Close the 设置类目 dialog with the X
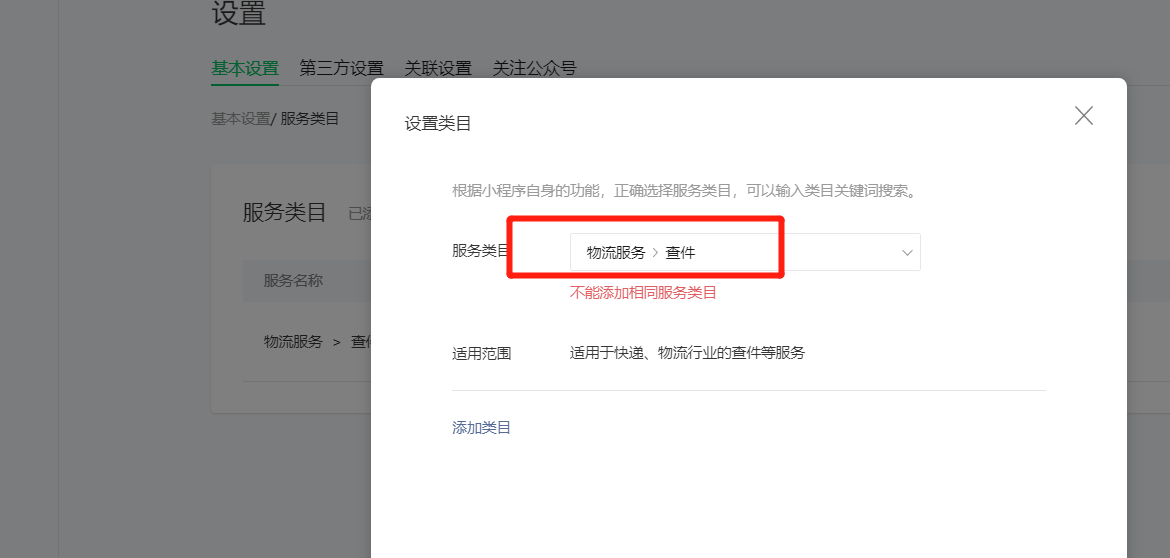This screenshot has width=1170, height=558. (1083, 116)
